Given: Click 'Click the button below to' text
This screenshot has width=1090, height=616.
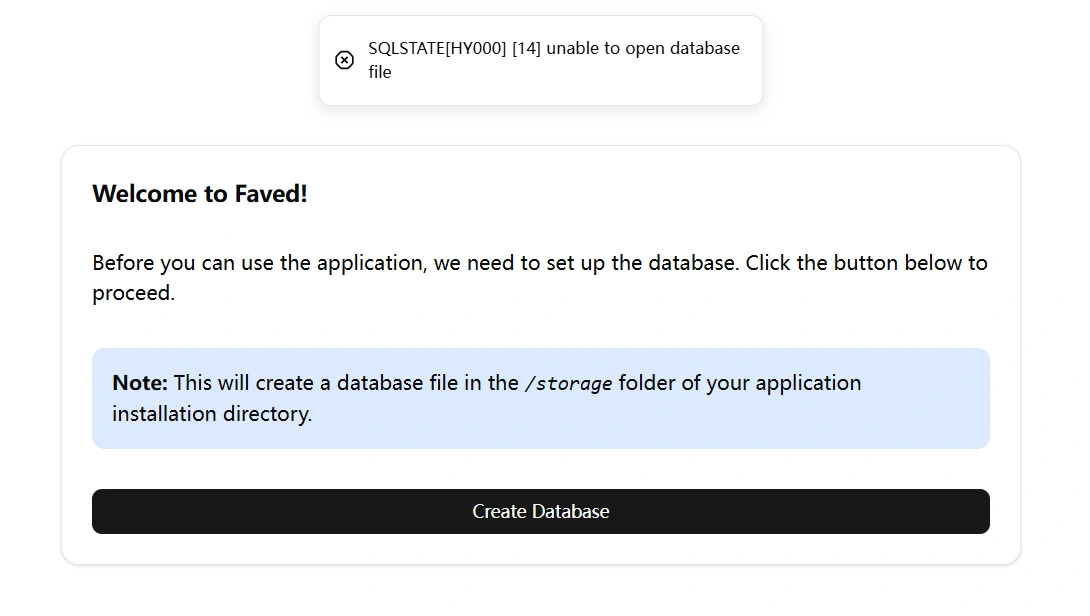Looking at the screenshot, I should [x=866, y=263].
